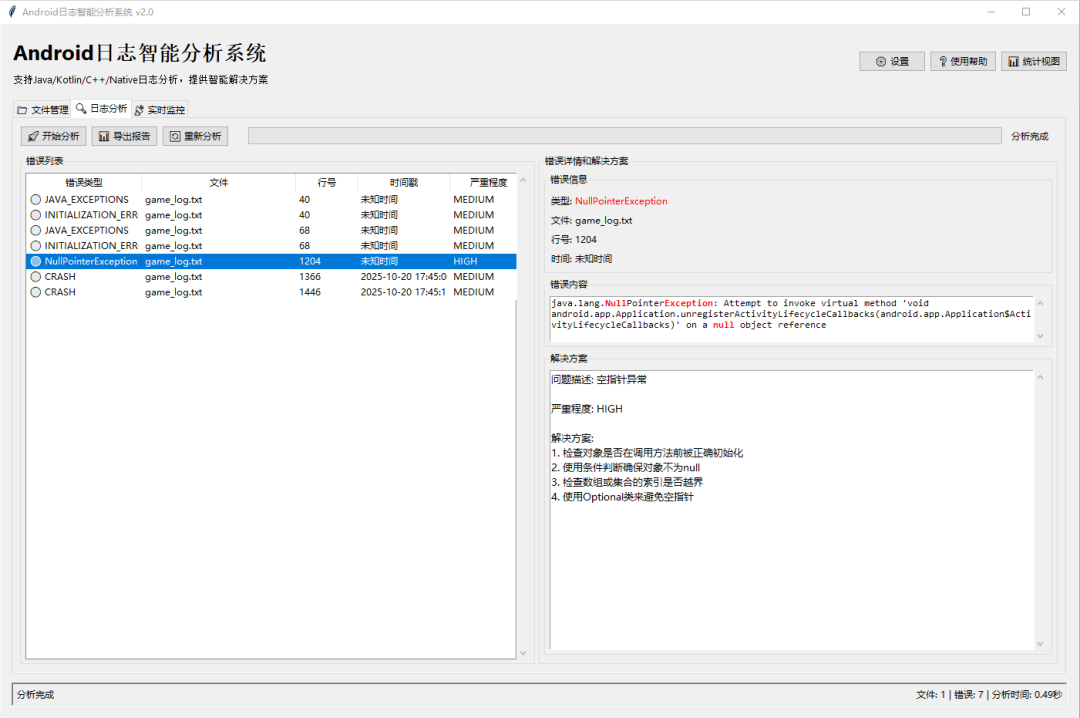This screenshot has width=1080, height=718.
Task: Click '行号: 1204' in error info
Action: pos(574,240)
